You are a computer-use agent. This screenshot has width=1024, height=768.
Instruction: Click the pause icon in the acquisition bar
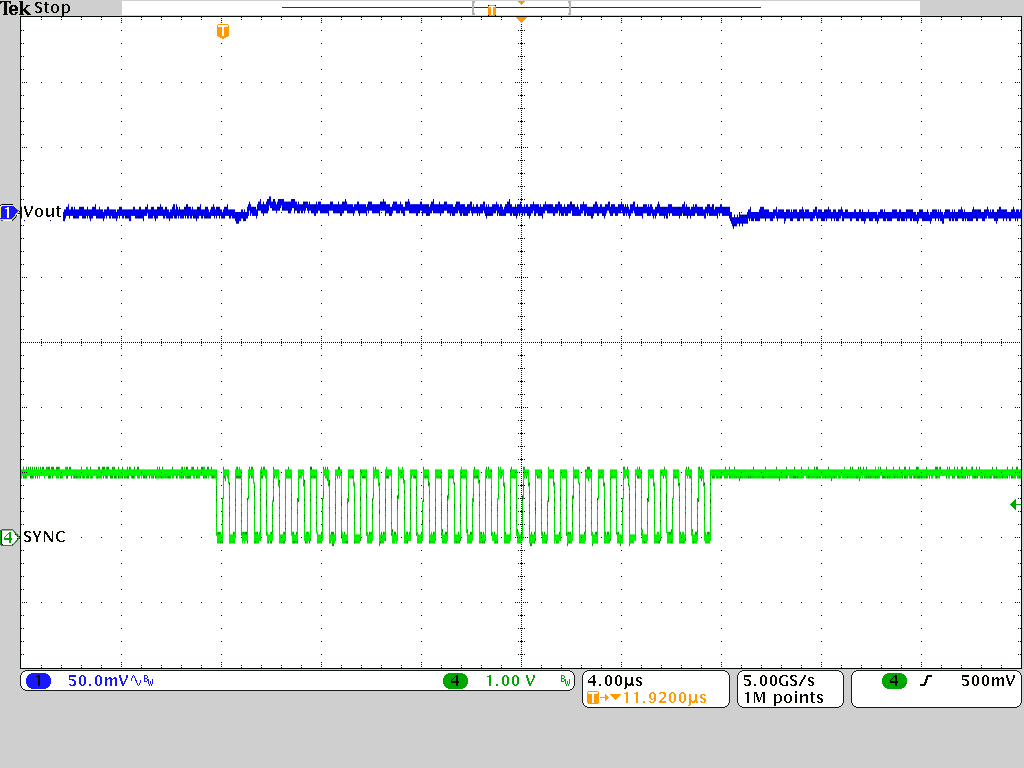pos(490,9)
